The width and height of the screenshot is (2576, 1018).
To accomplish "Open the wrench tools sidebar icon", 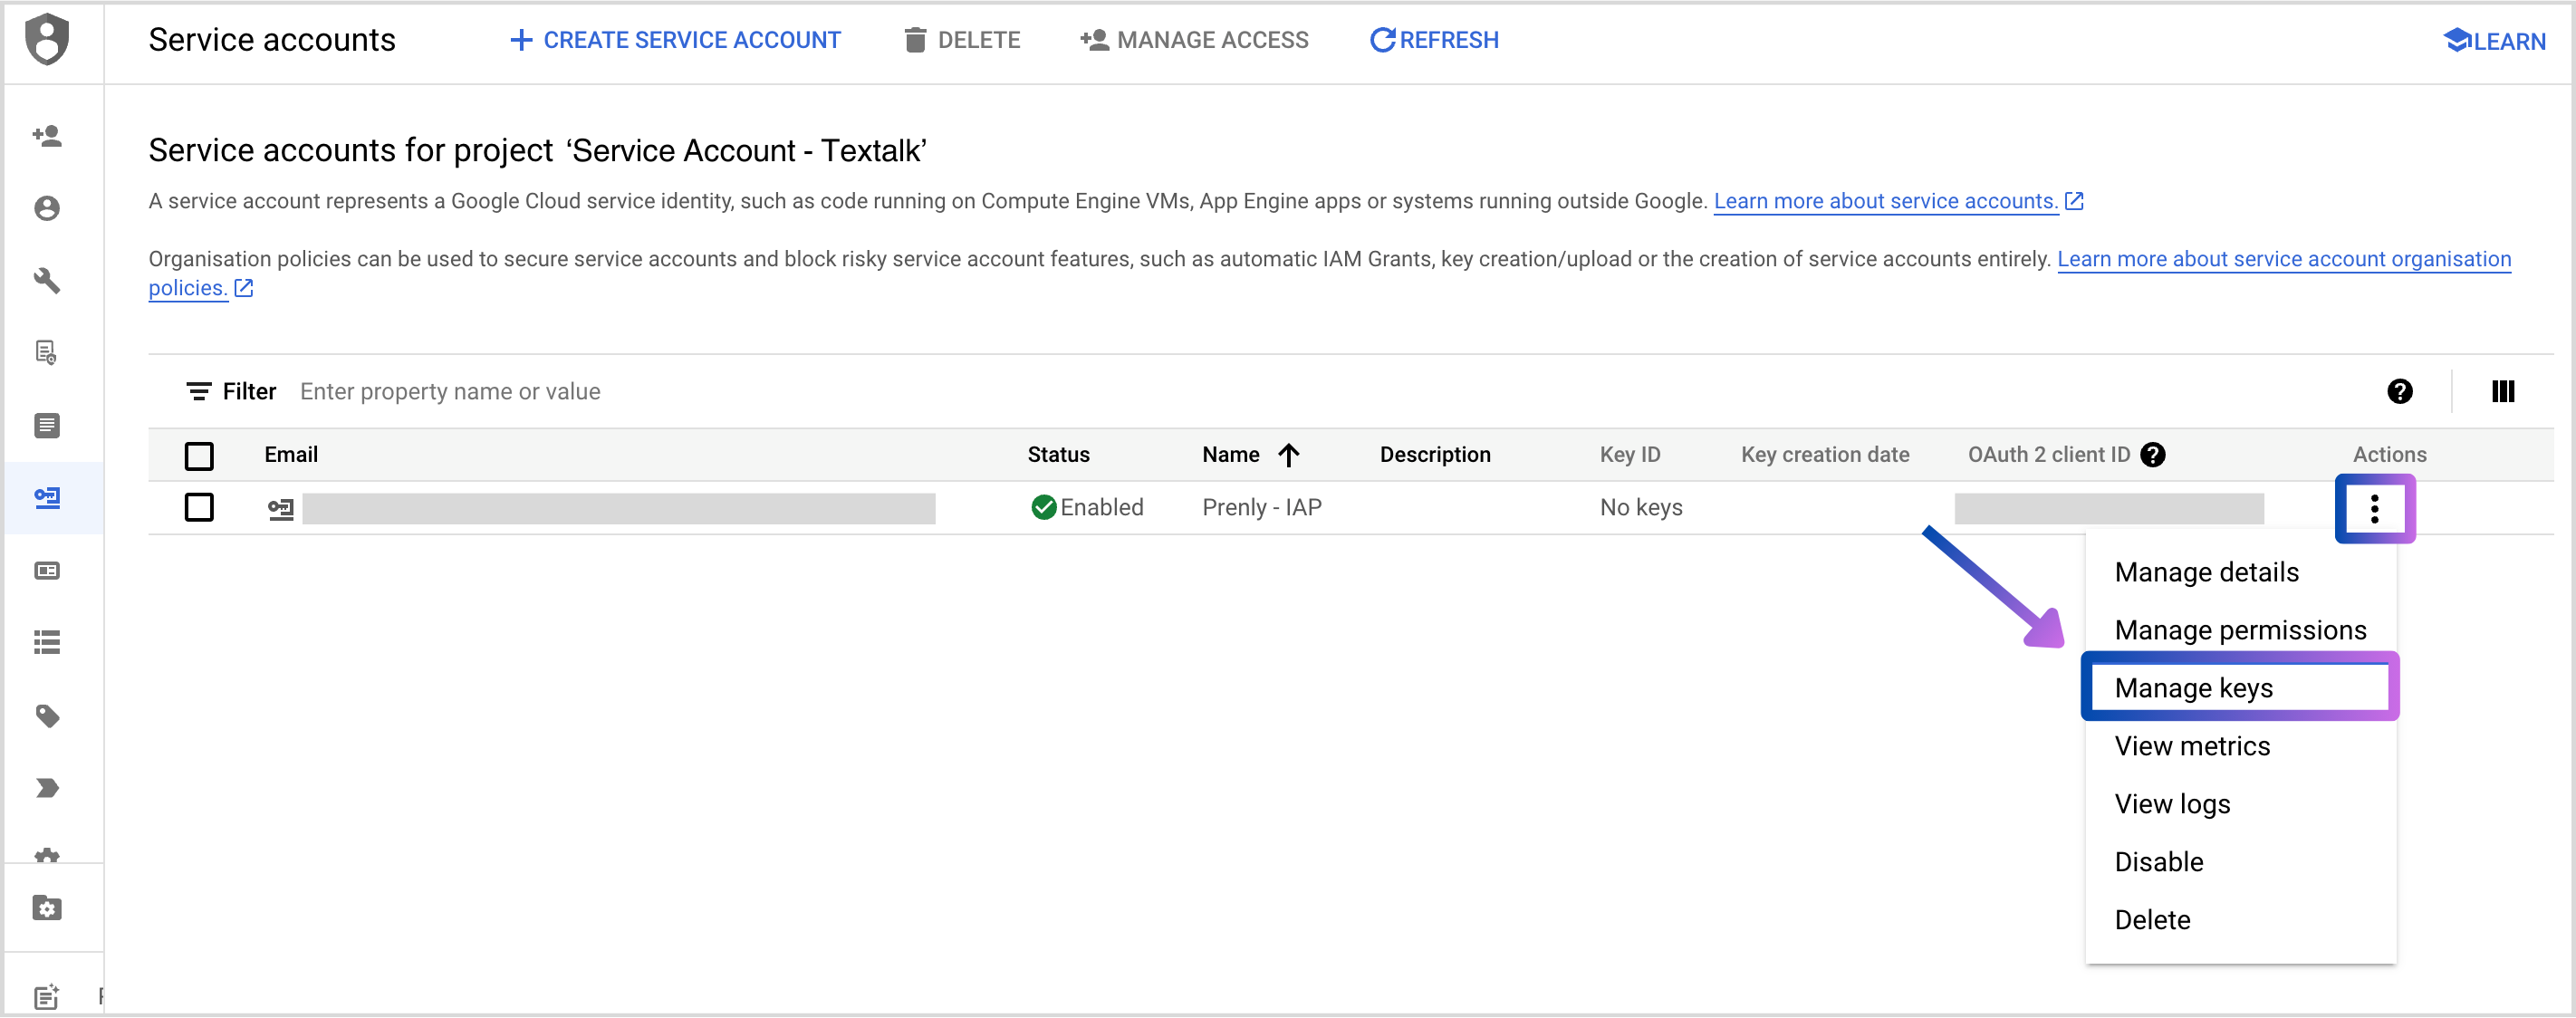I will [x=47, y=280].
